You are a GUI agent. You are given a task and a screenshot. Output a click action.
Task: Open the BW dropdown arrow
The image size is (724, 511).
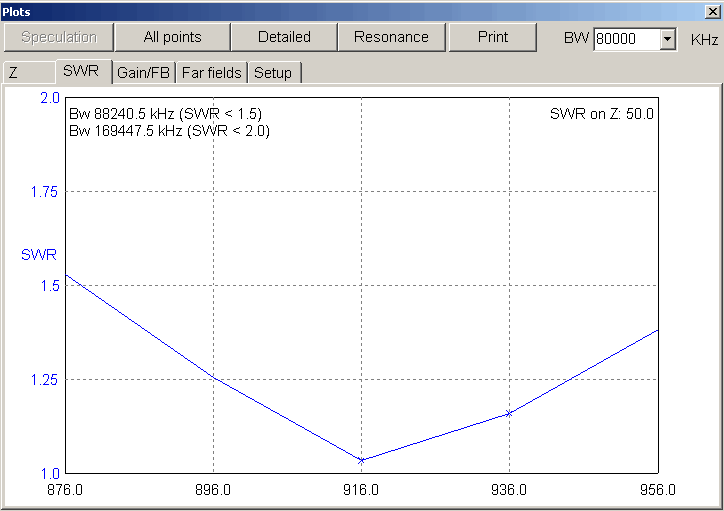(x=667, y=39)
